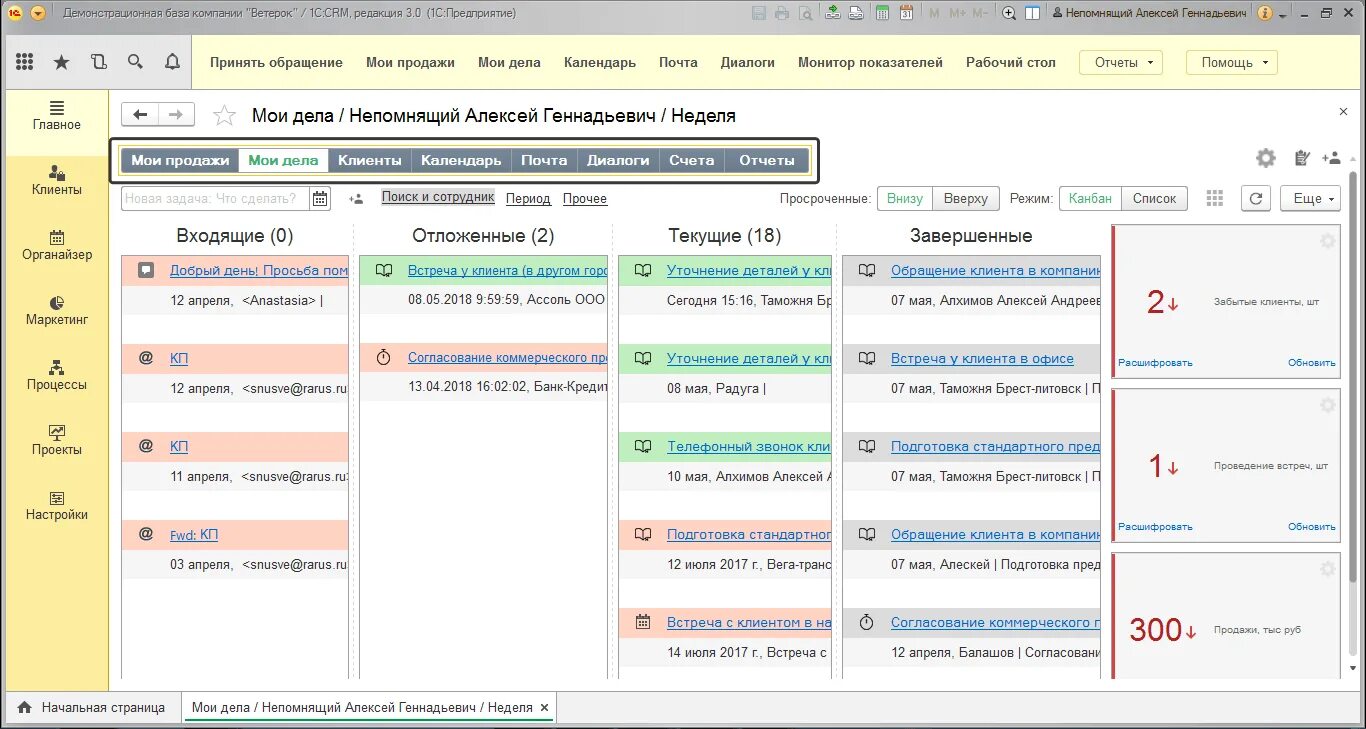Go back with the left arrow button
The height and width of the screenshot is (729, 1366).
coord(140,114)
